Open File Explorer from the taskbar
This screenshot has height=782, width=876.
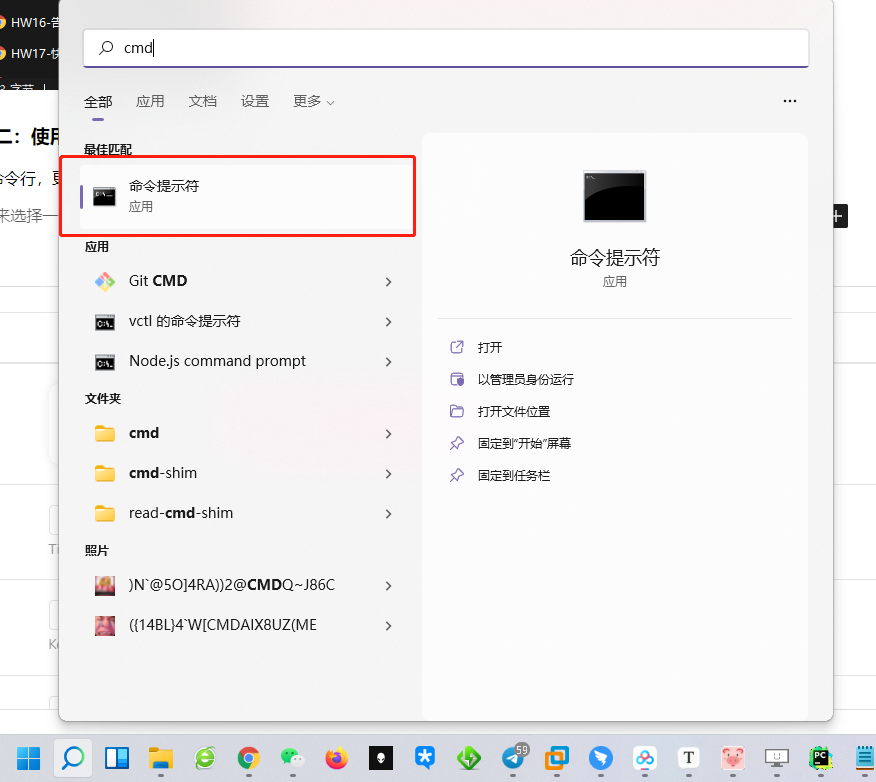pyautogui.click(x=161, y=758)
